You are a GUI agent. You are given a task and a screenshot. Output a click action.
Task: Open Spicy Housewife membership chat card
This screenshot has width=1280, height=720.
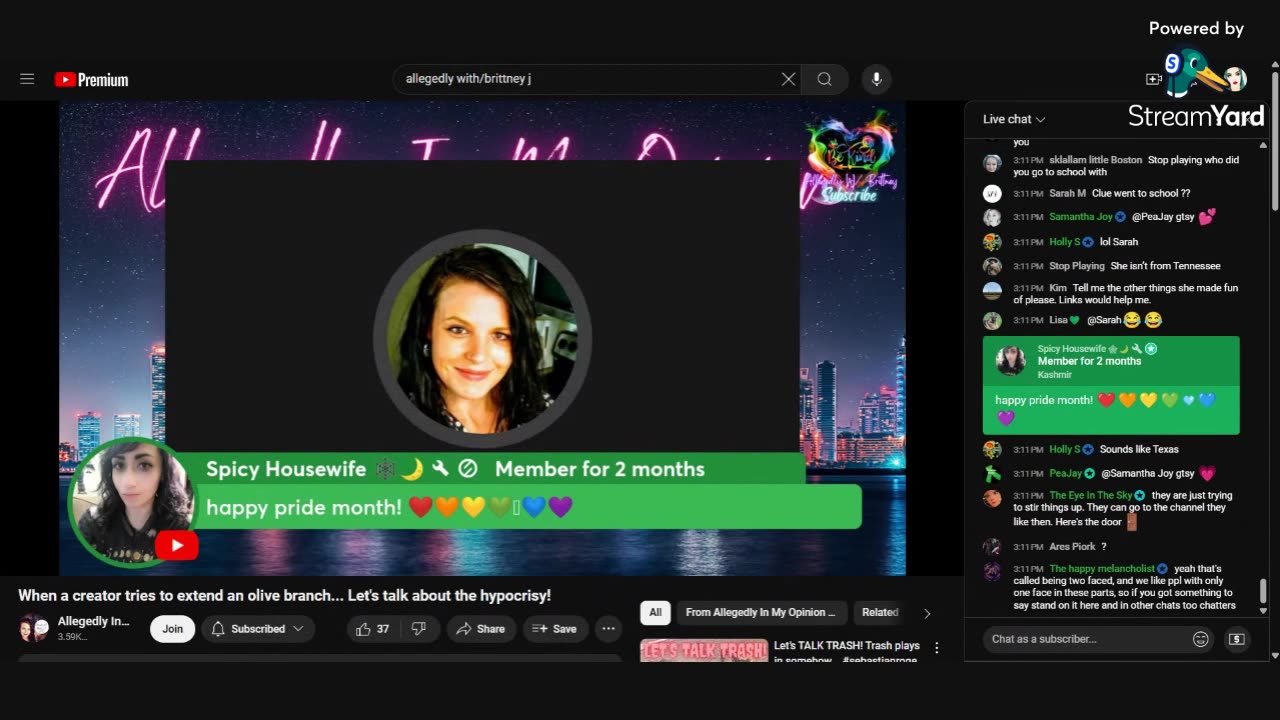pyautogui.click(x=1111, y=385)
